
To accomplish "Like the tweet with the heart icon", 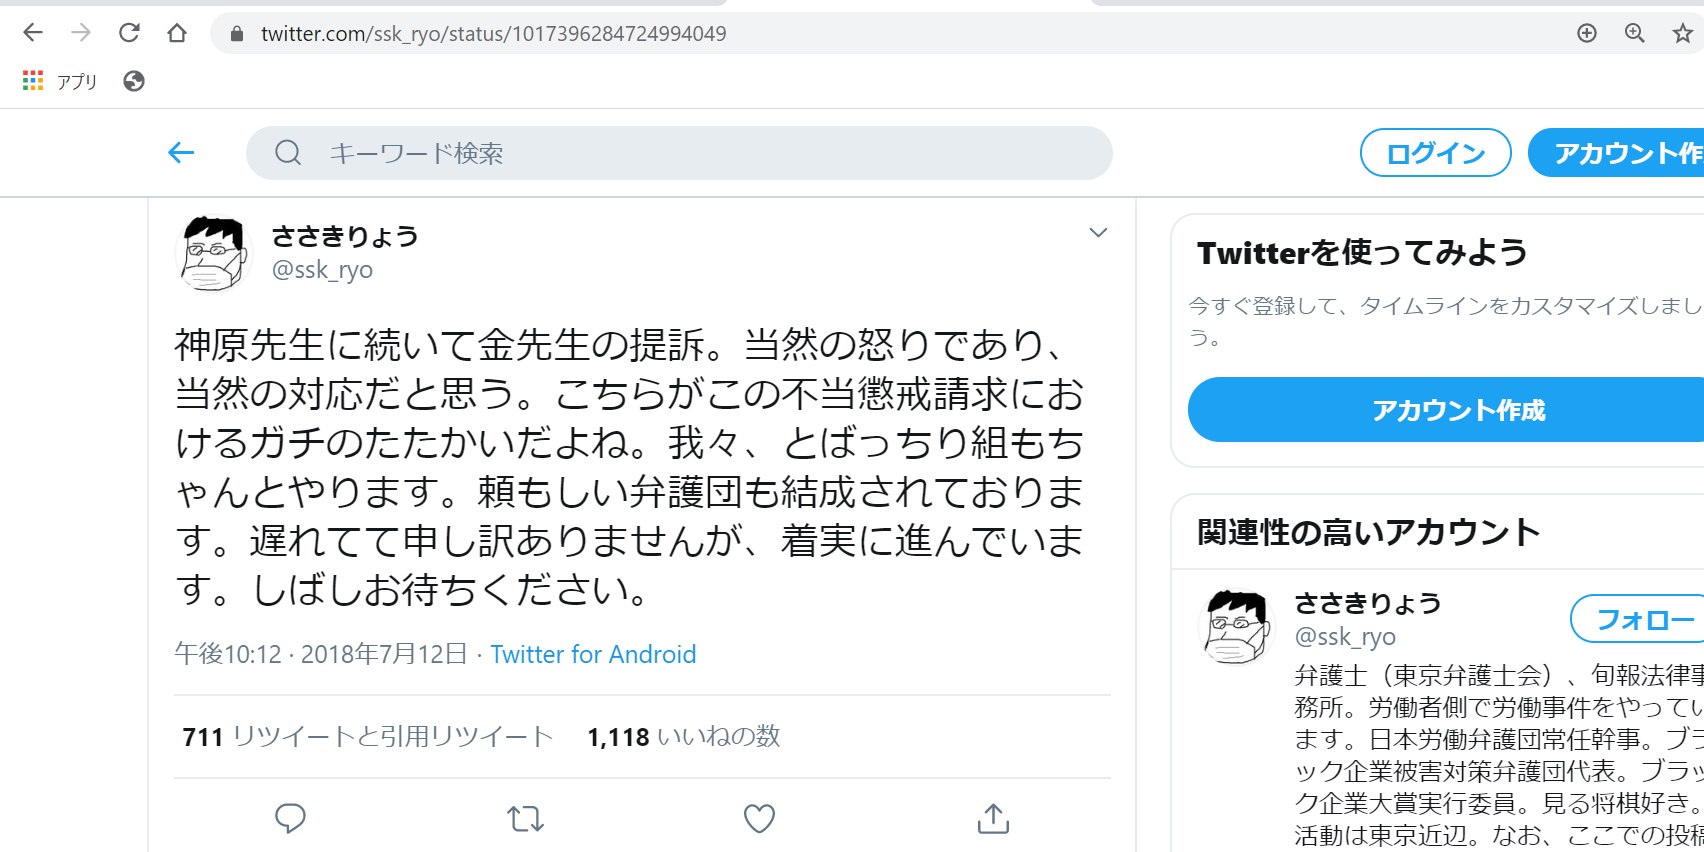I will 759,818.
